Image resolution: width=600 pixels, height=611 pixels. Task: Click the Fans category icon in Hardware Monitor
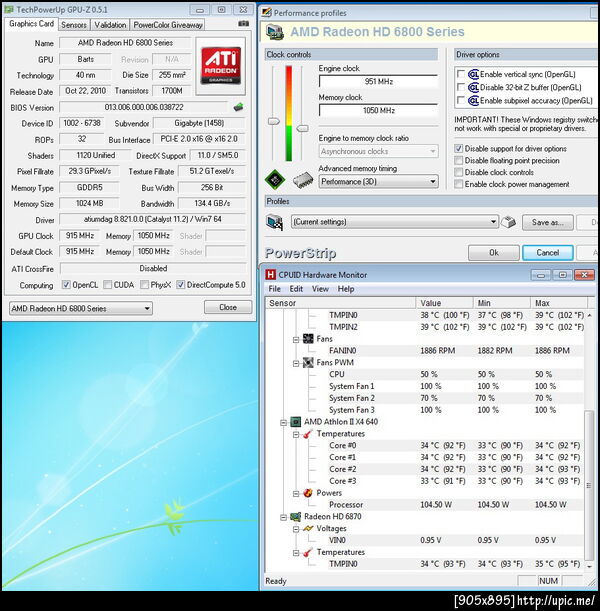pos(308,339)
